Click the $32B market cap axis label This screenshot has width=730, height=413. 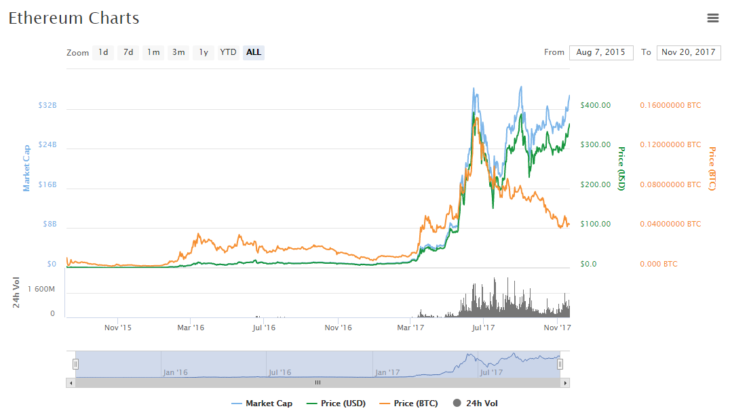47,105
